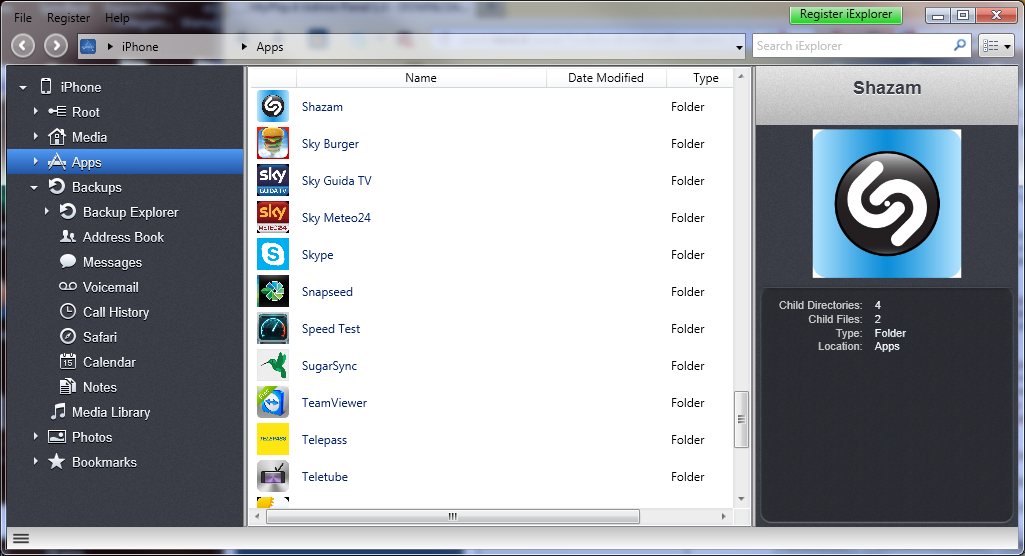Click the SugarSync hummingbird icon

pos(273,365)
